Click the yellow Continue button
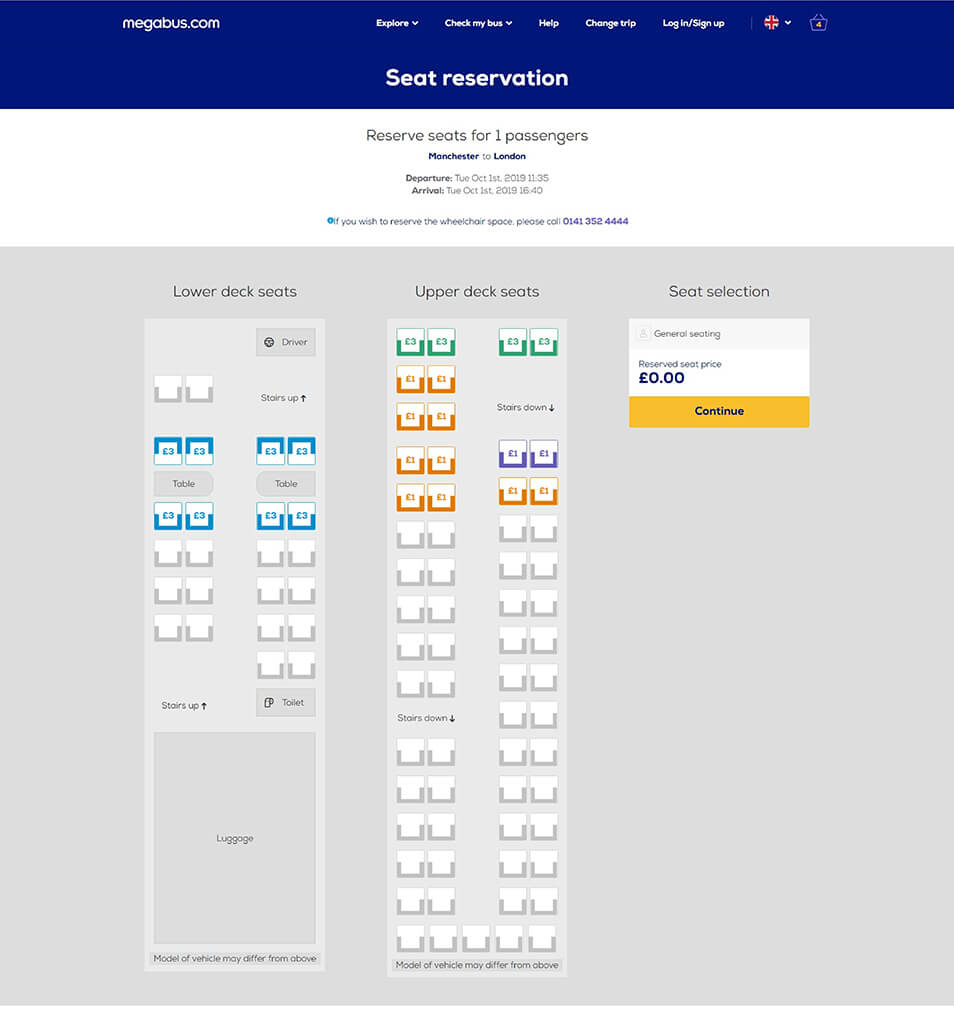 pos(719,411)
